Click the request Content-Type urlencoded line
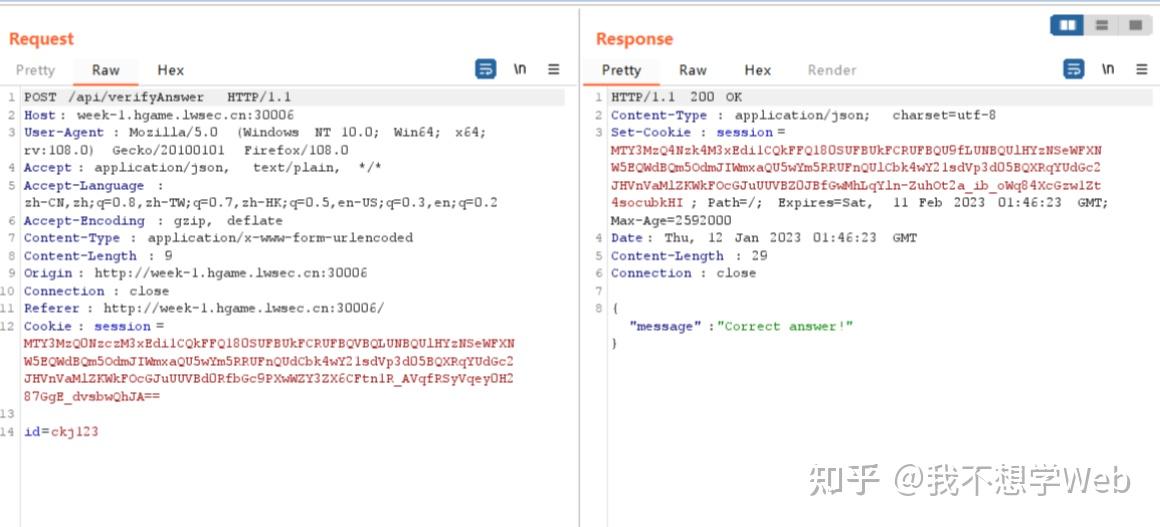Screen dimensions: 1160x527 (218, 238)
